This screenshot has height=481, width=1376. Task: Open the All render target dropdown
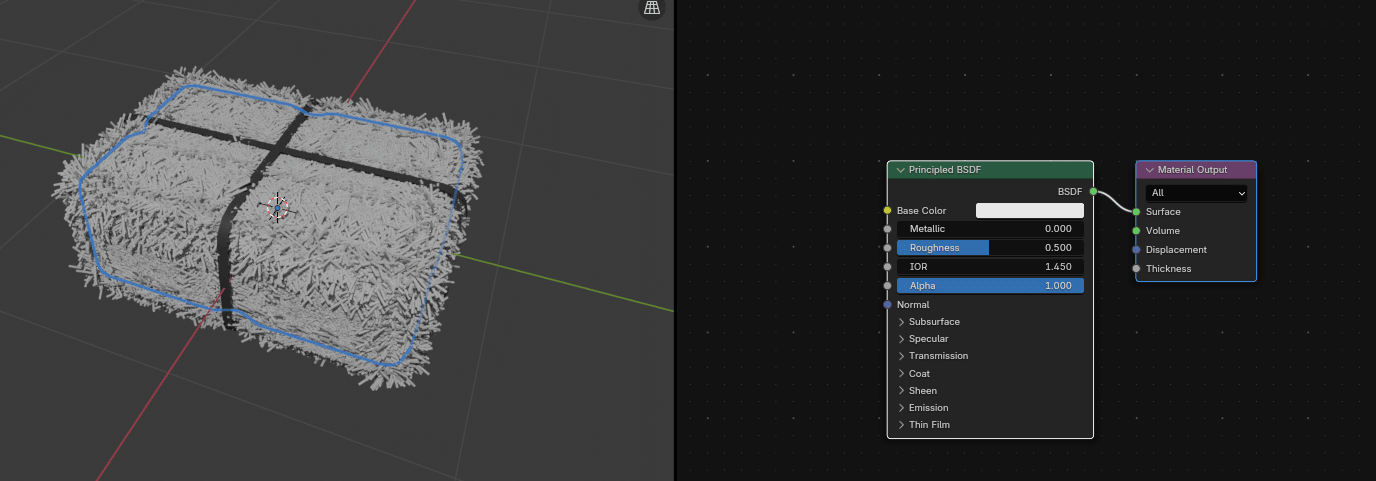[x=1197, y=193]
